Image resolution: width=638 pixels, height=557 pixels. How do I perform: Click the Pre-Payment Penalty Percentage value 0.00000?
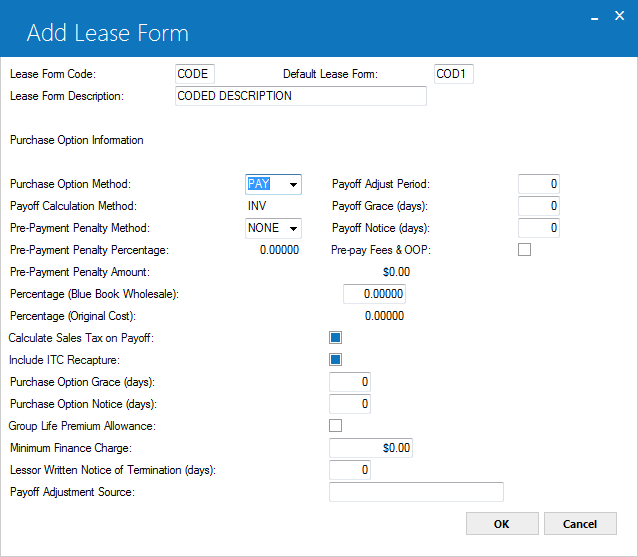279,250
